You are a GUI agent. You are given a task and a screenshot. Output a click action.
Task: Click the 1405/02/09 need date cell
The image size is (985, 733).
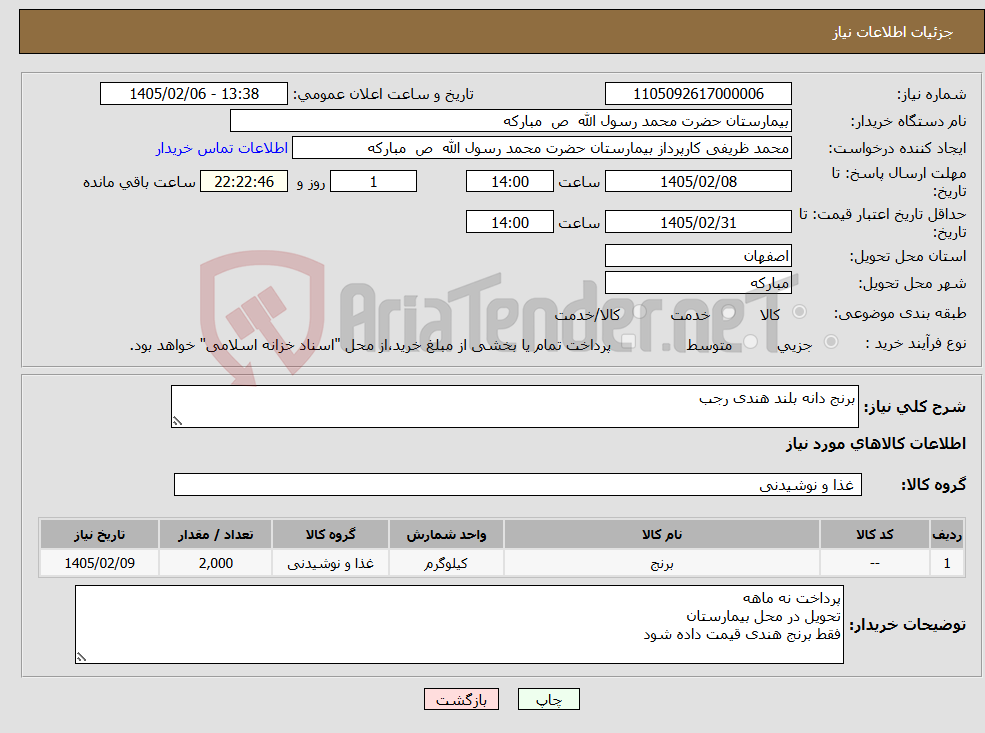pos(99,563)
